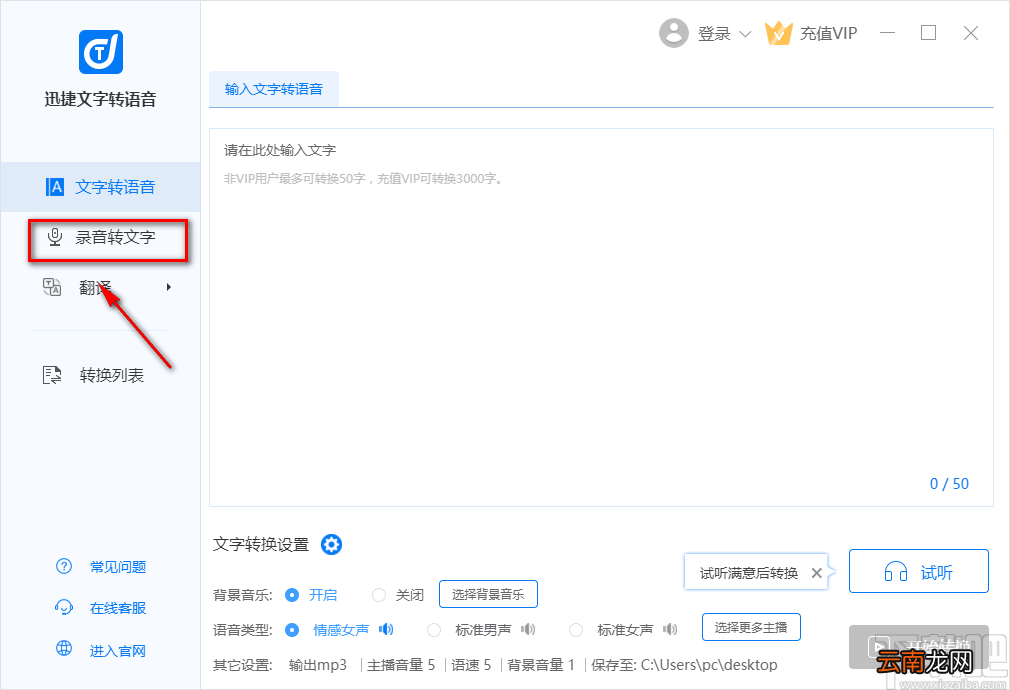The image size is (1010, 690).
Task: Open the 翻译 menu entry
Action: coord(100,287)
